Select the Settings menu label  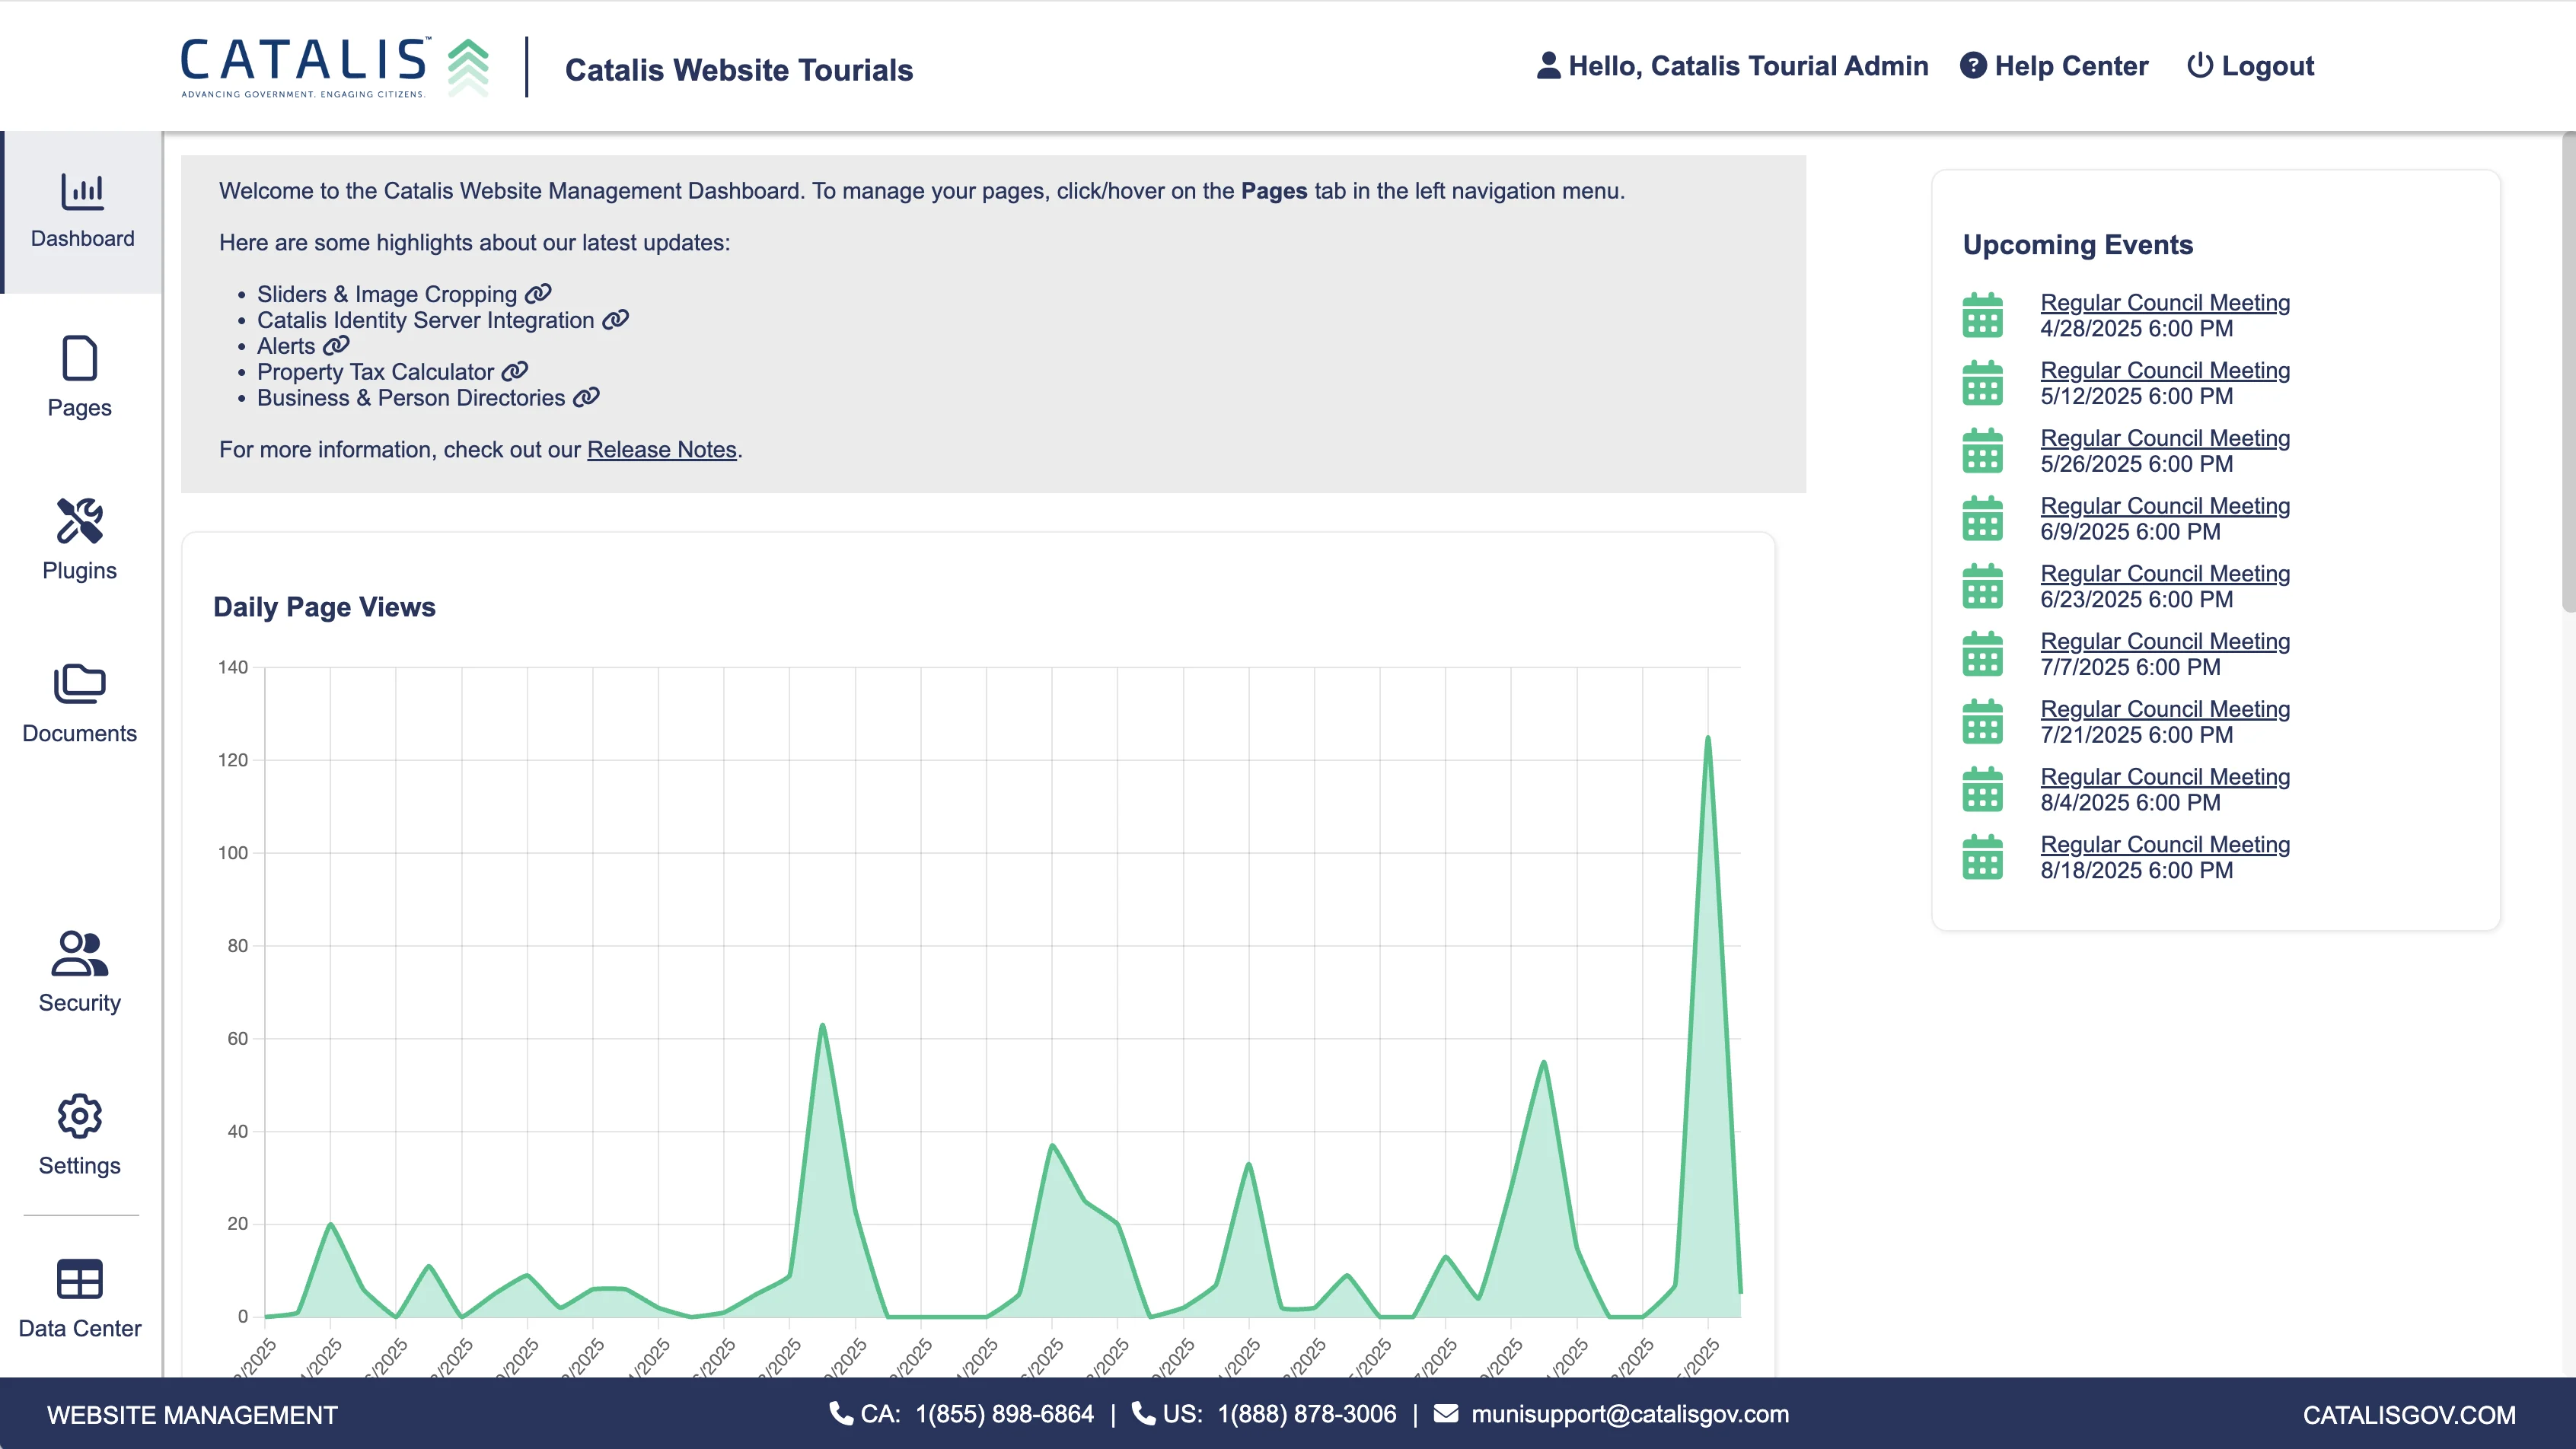[x=80, y=1166]
